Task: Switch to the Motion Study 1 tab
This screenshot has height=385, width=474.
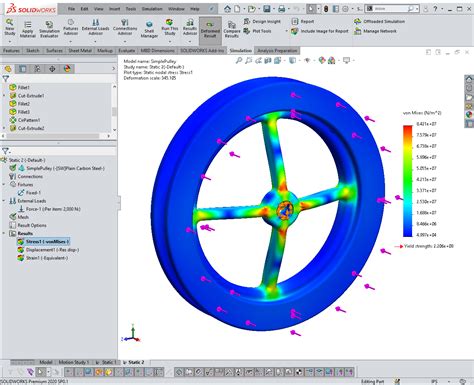Action: [x=74, y=362]
